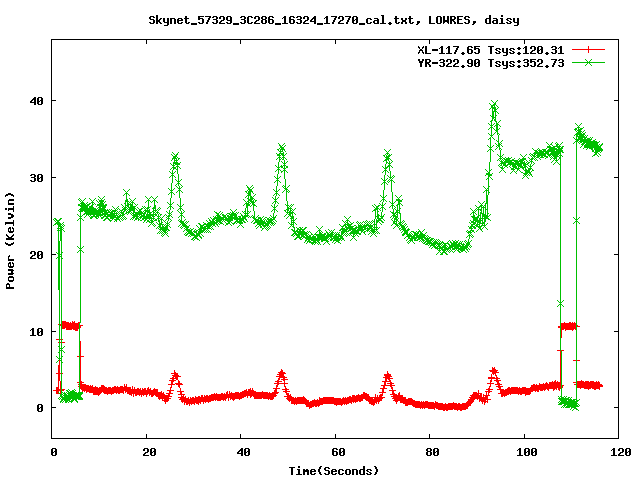Click the x-axis tick label 20

(149, 452)
